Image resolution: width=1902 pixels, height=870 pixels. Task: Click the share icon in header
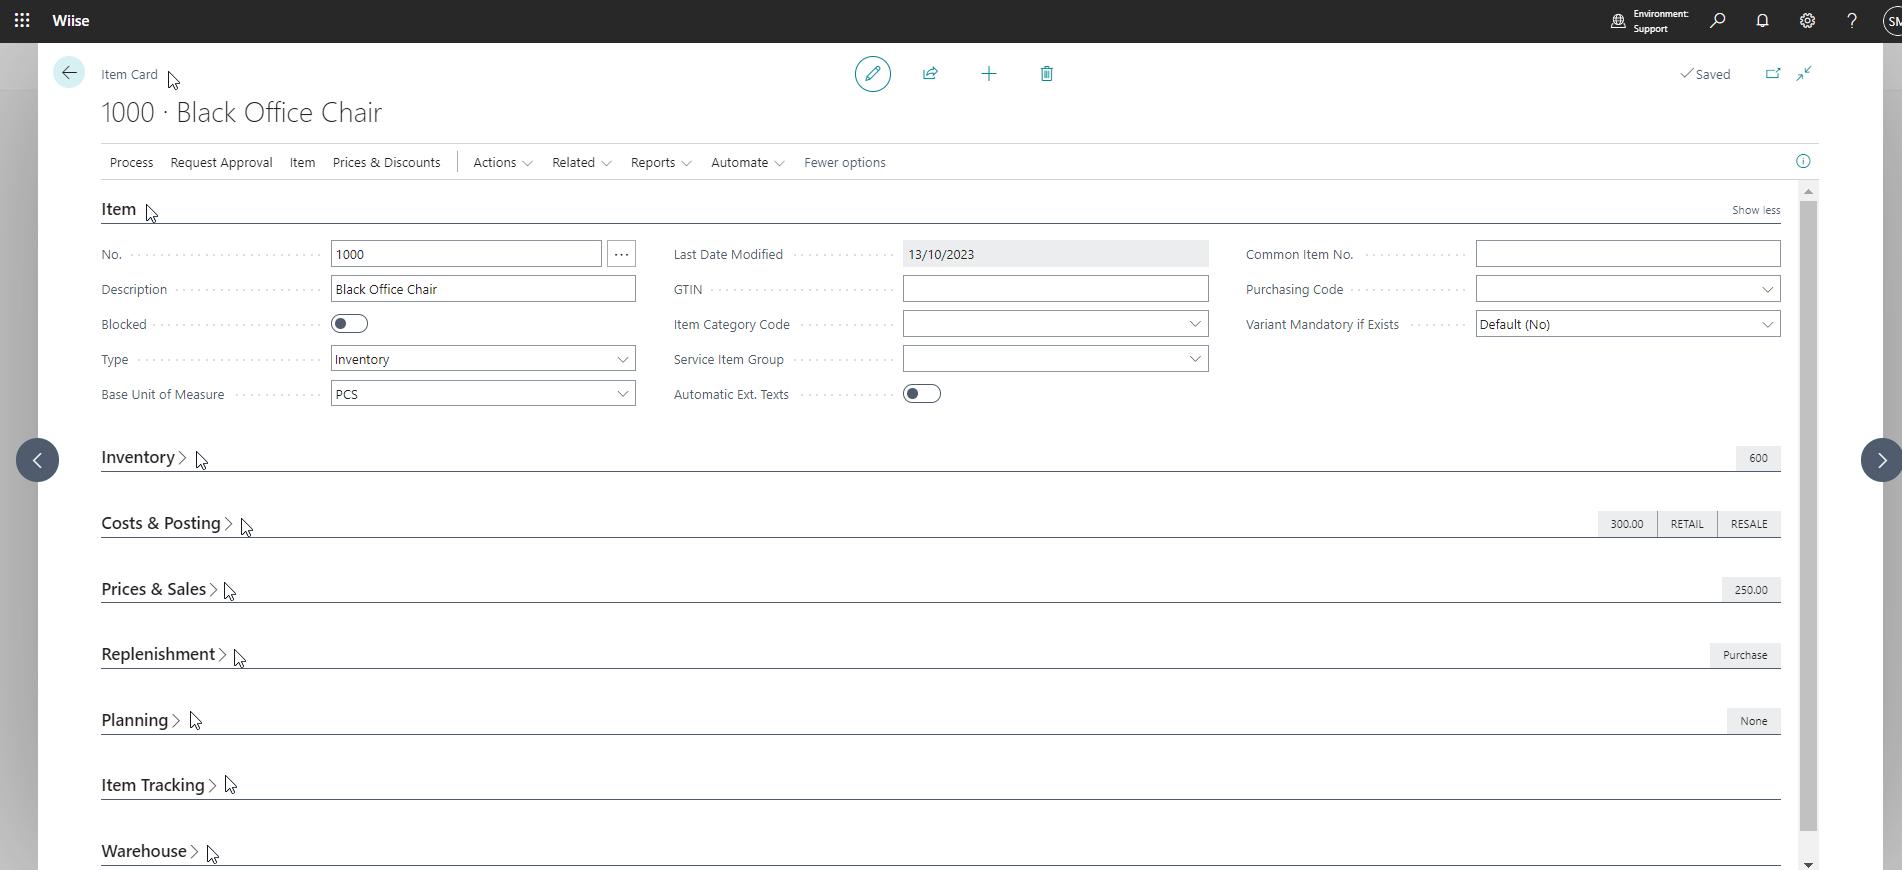click(930, 74)
